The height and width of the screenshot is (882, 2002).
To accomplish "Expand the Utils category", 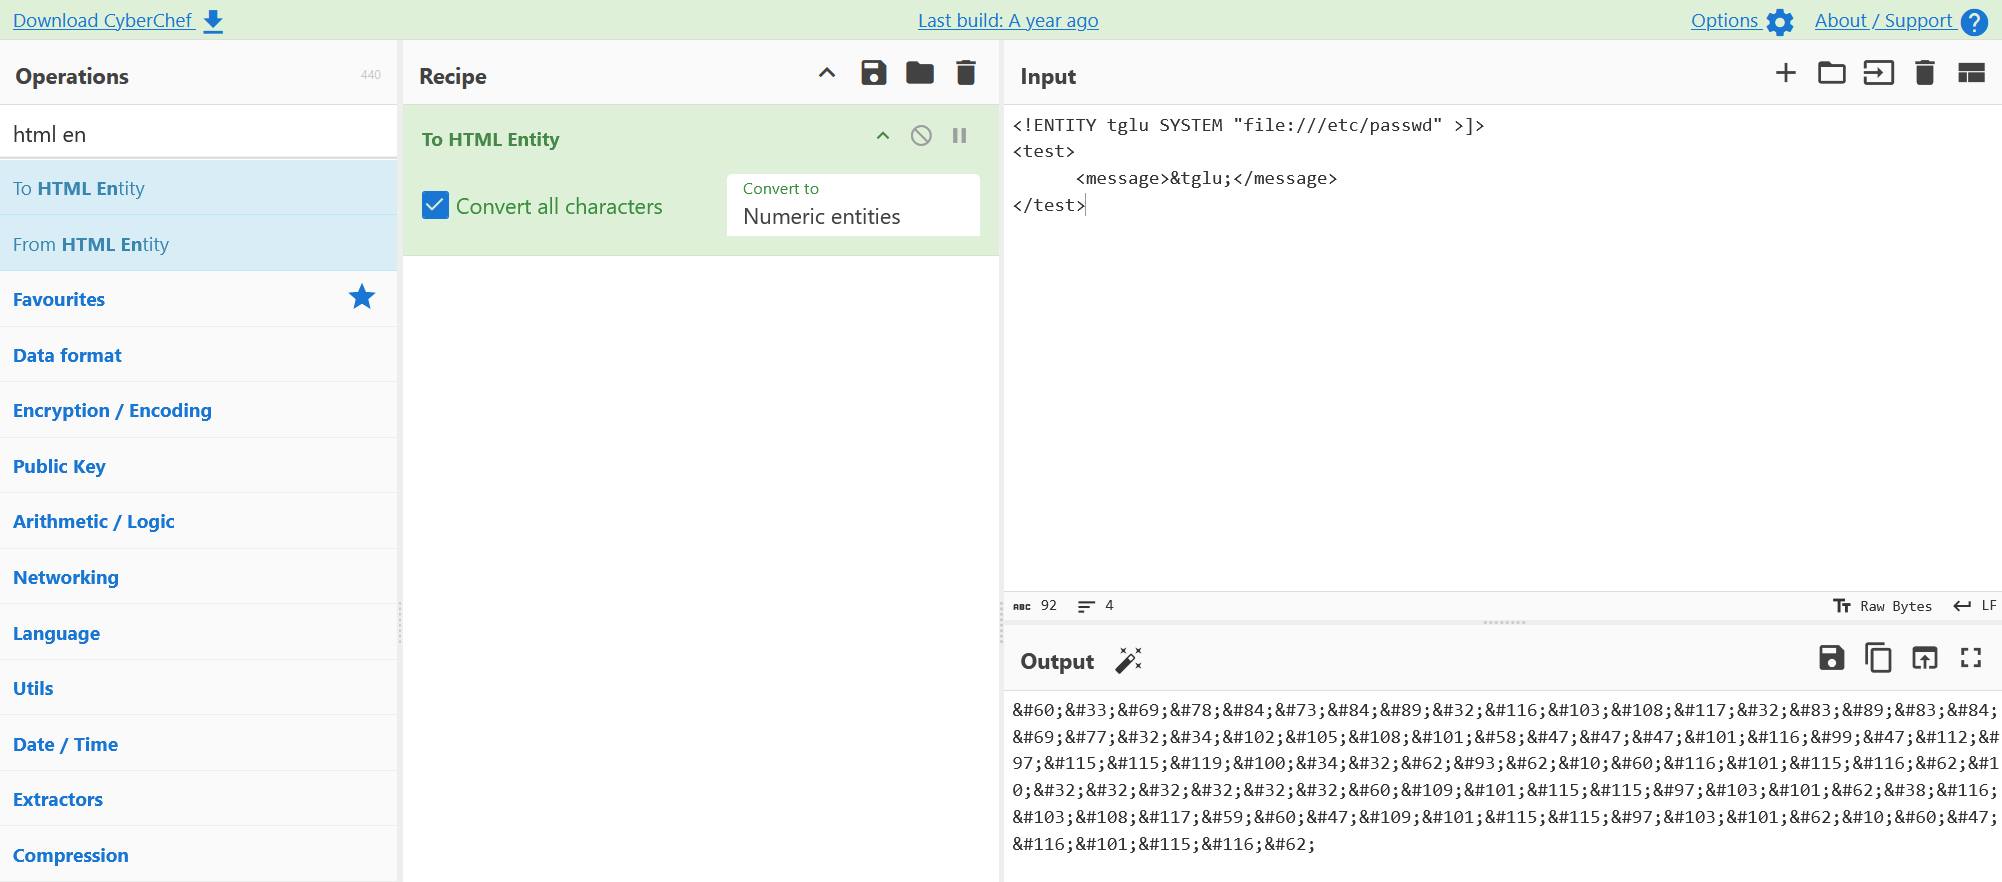I will 199,688.
